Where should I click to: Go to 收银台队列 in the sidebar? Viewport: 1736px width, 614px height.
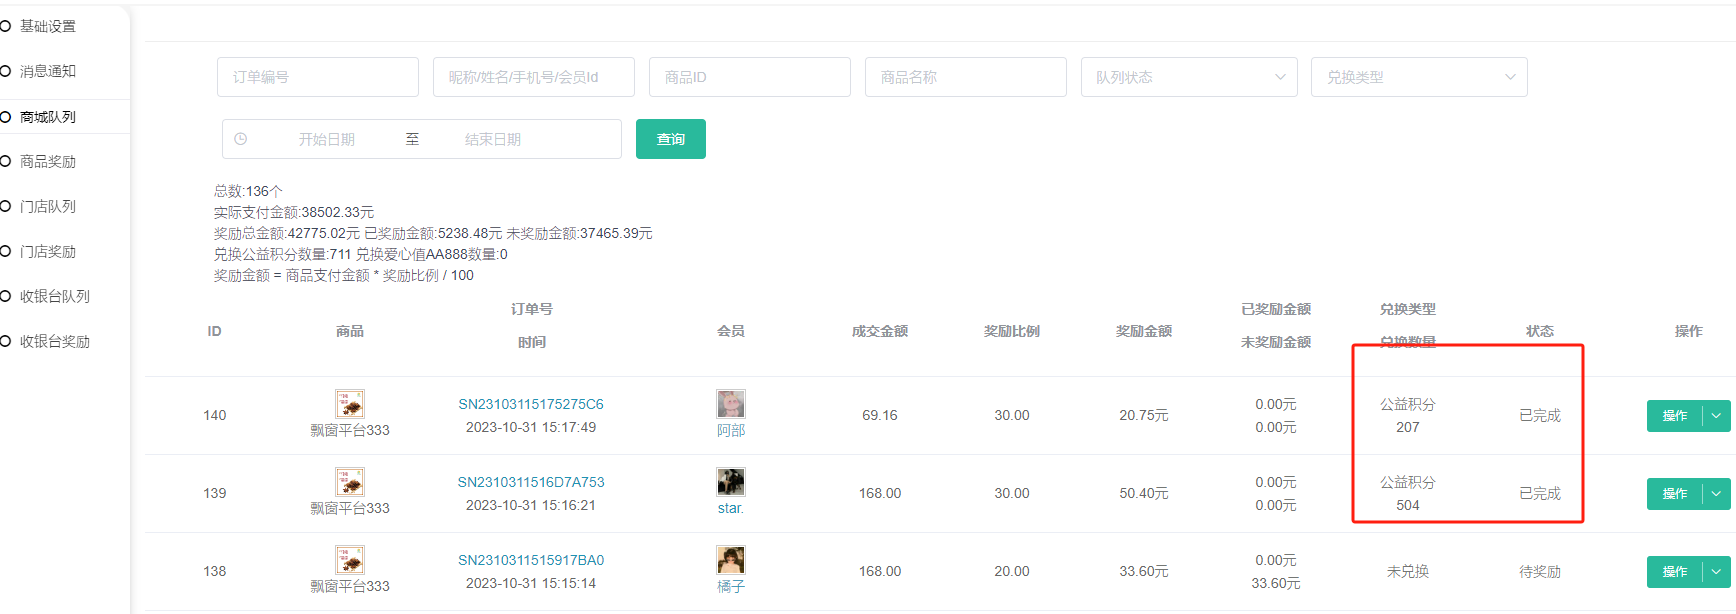pos(55,296)
